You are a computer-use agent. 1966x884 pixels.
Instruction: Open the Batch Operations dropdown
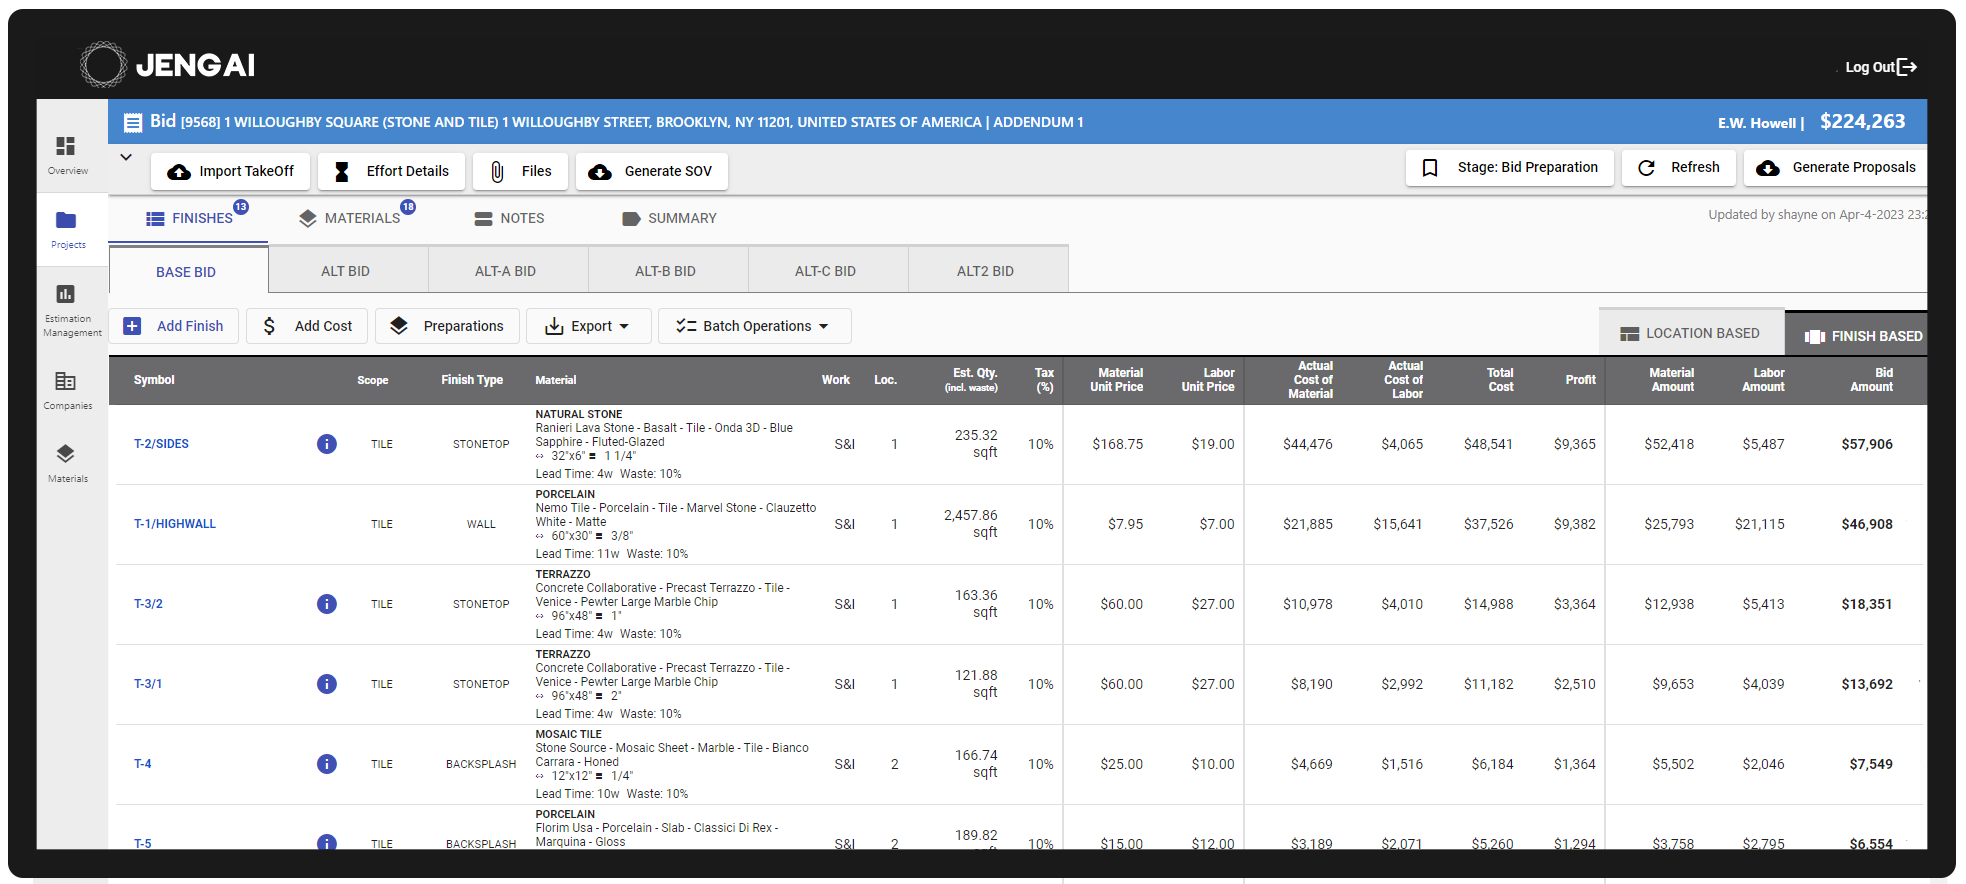754,326
